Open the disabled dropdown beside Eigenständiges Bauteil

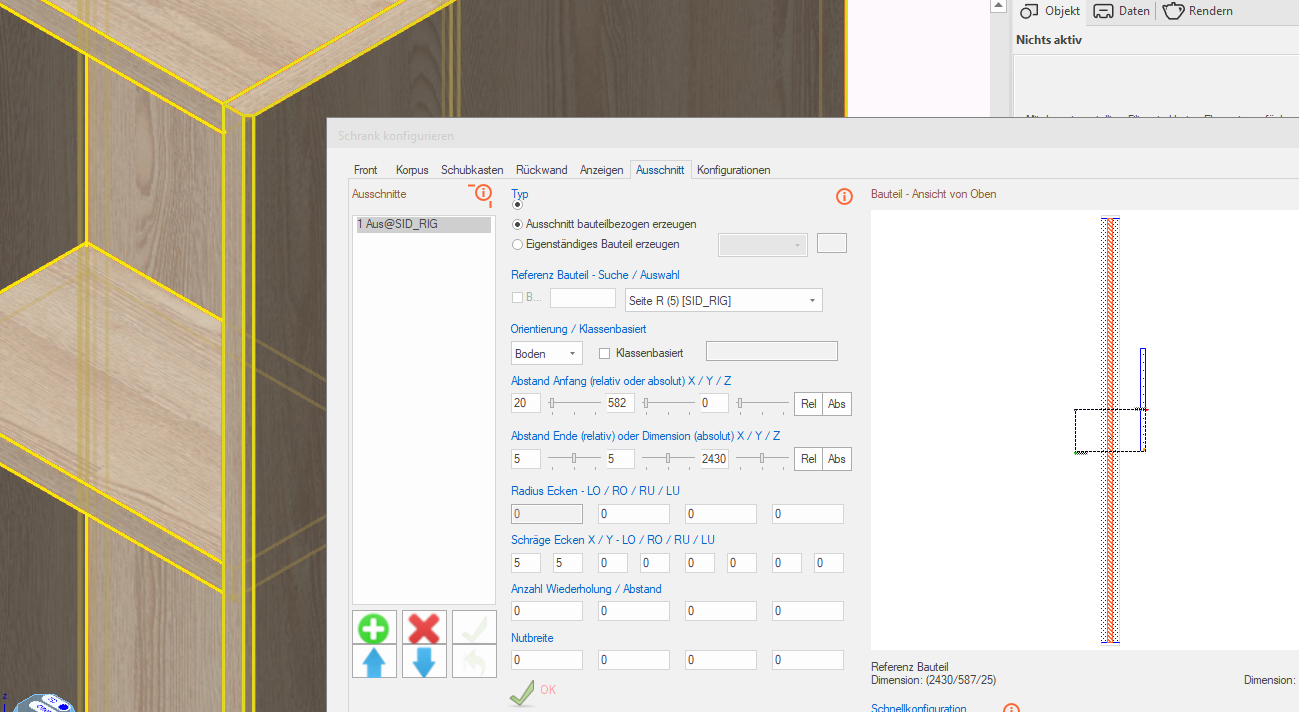click(x=763, y=244)
